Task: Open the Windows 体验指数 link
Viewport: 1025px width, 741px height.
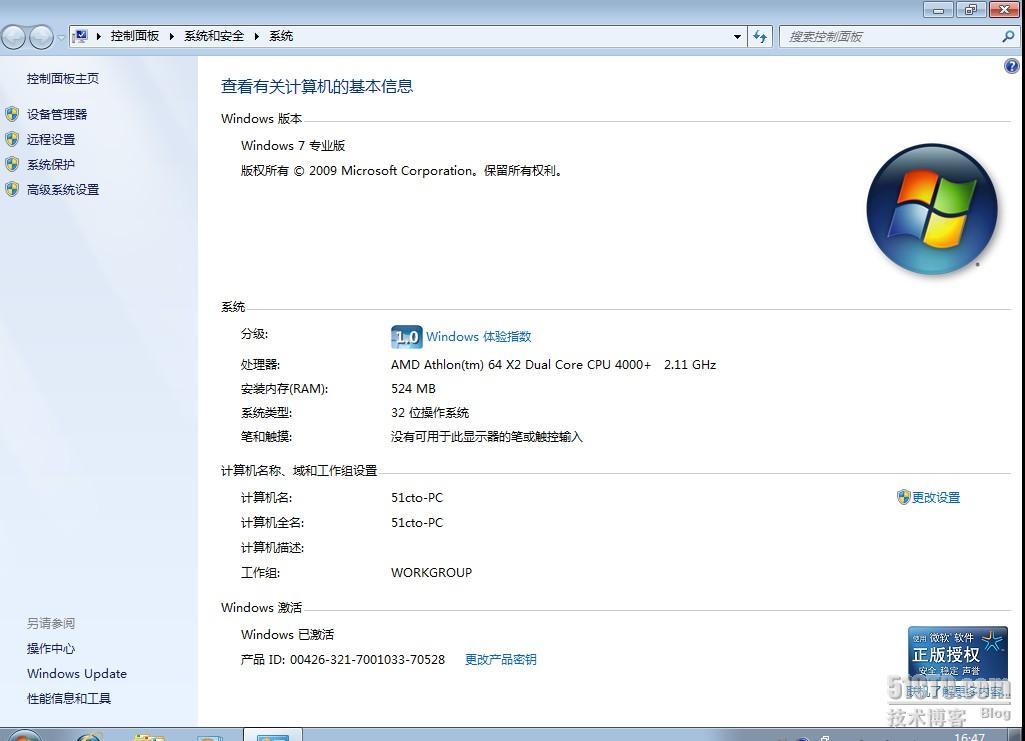Action: pos(479,337)
